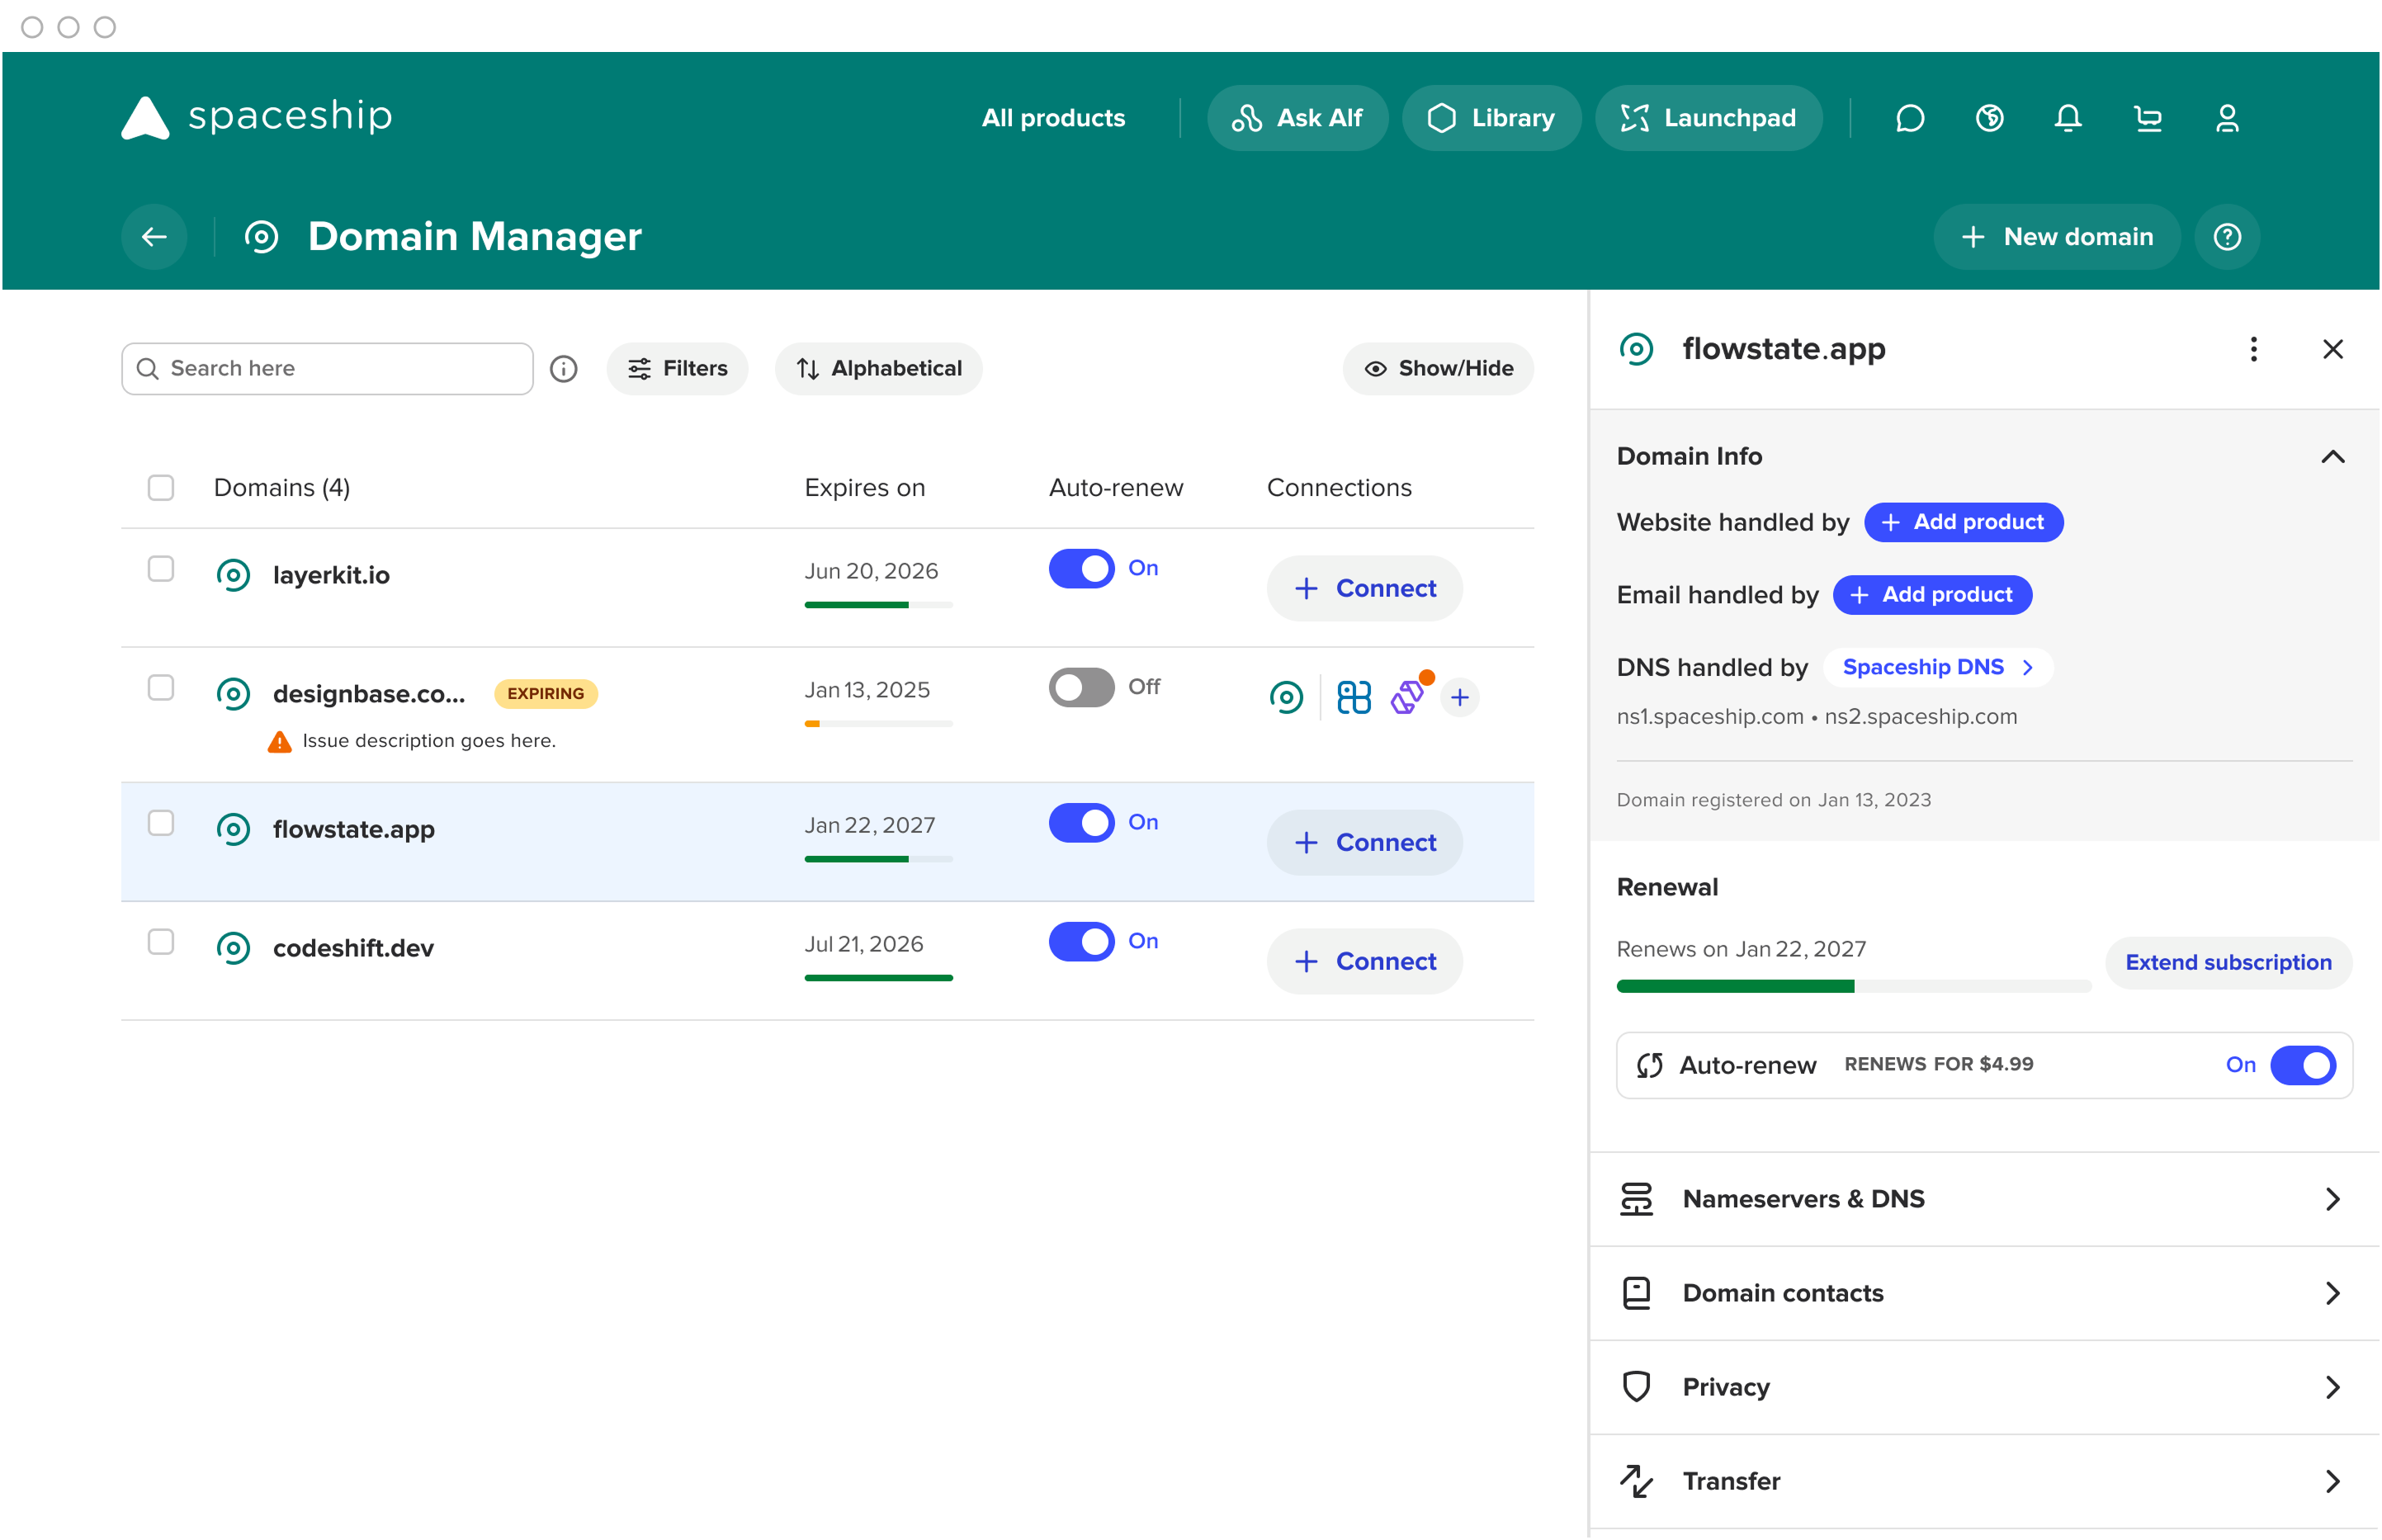Open Launchpad from the top bar

pyautogui.click(x=1709, y=118)
